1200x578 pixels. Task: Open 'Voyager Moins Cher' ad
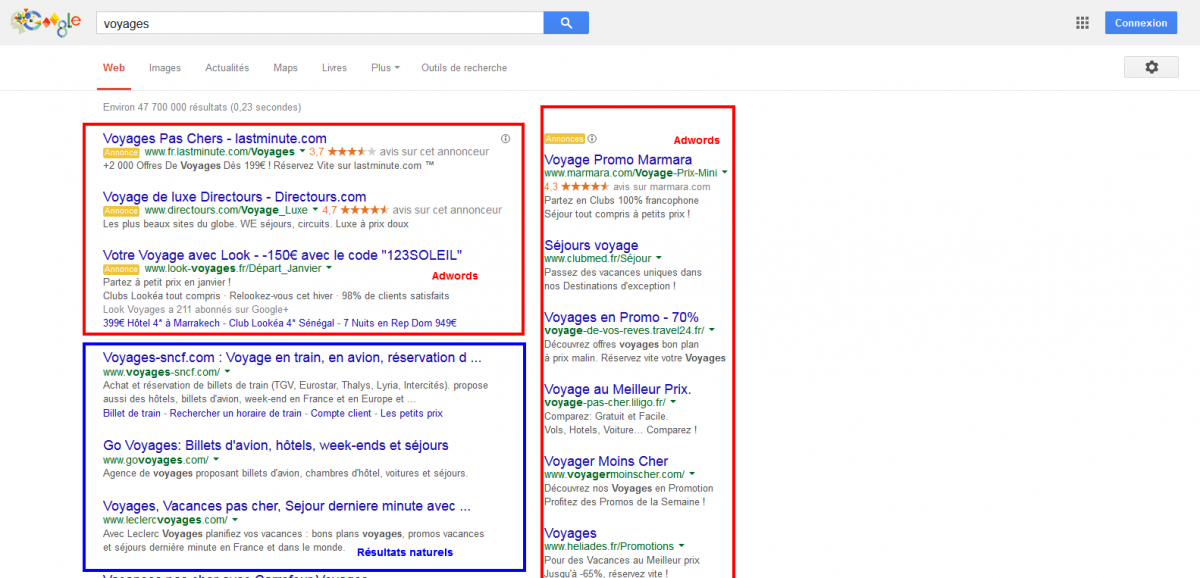(x=606, y=461)
